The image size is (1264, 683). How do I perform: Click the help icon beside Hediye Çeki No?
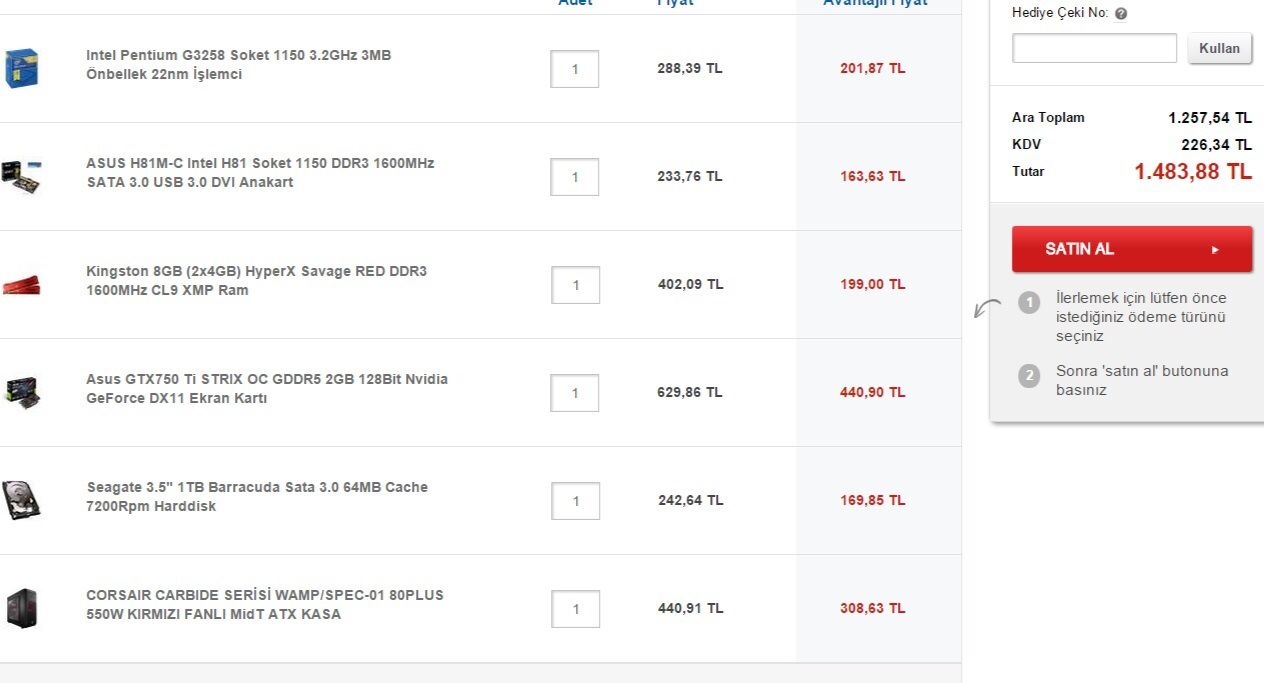tap(1121, 14)
